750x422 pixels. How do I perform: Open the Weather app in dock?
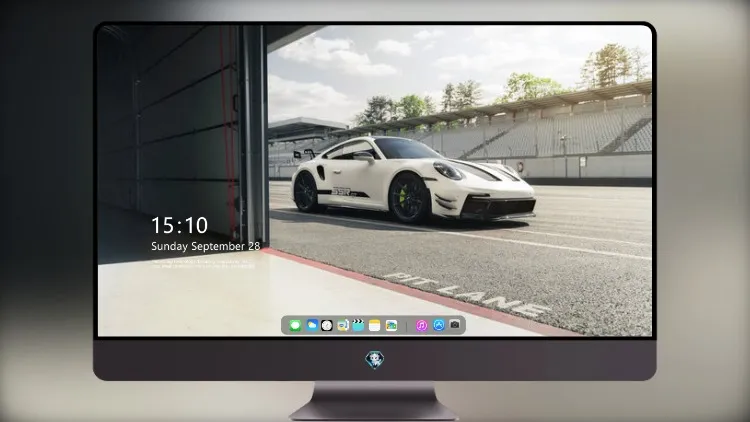tap(312, 325)
